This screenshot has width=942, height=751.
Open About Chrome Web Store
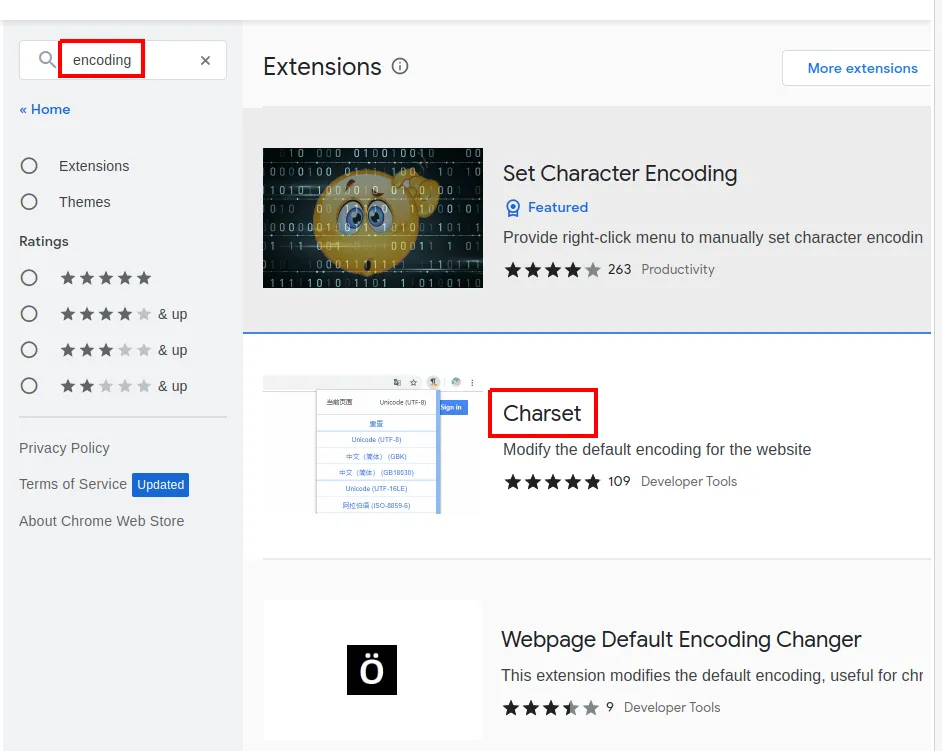coord(102,521)
